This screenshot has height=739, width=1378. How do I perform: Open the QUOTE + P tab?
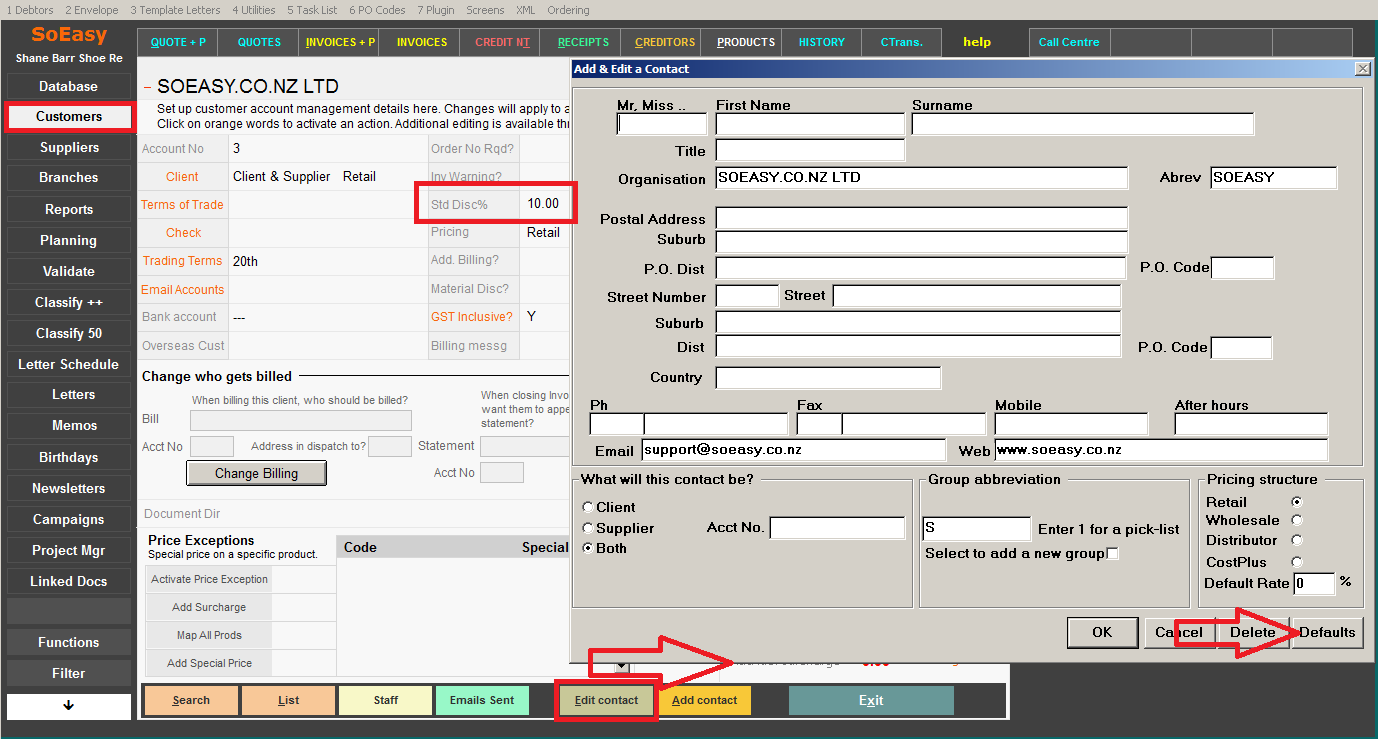point(178,42)
